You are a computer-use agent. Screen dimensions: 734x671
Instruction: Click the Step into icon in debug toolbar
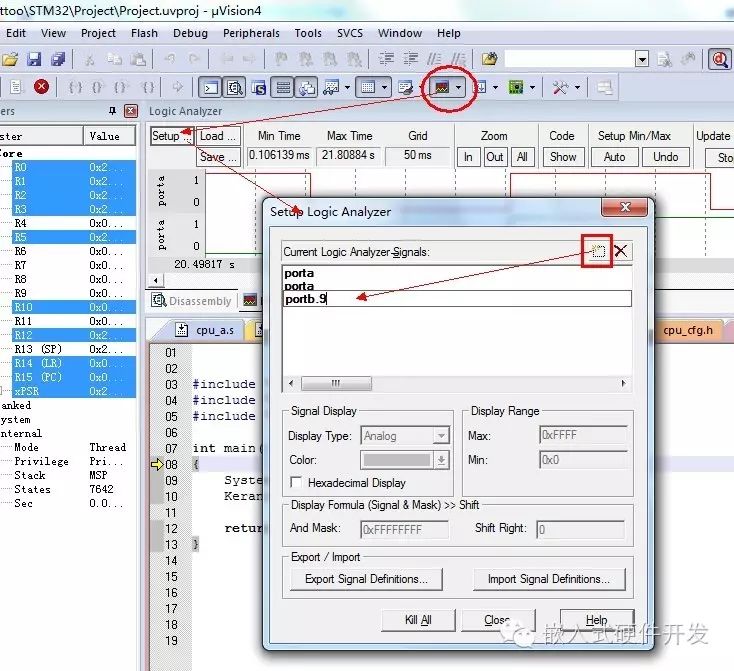pos(75,87)
